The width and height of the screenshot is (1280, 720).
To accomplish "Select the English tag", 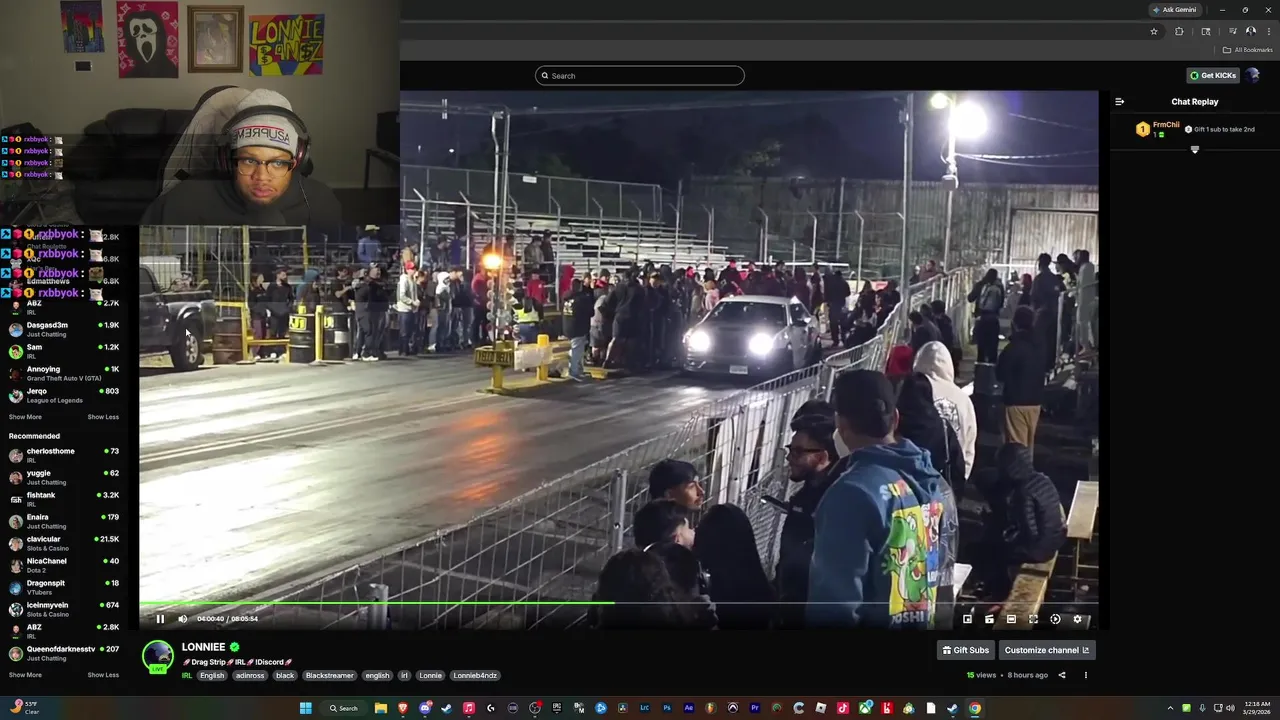I will [212, 675].
